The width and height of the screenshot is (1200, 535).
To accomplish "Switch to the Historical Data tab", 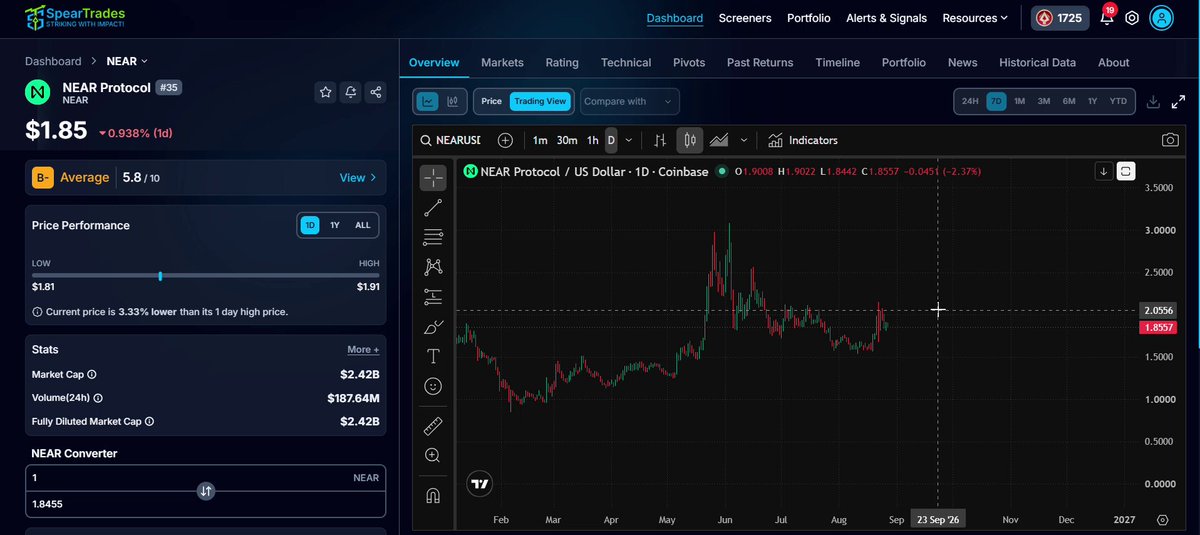I will coord(1037,62).
